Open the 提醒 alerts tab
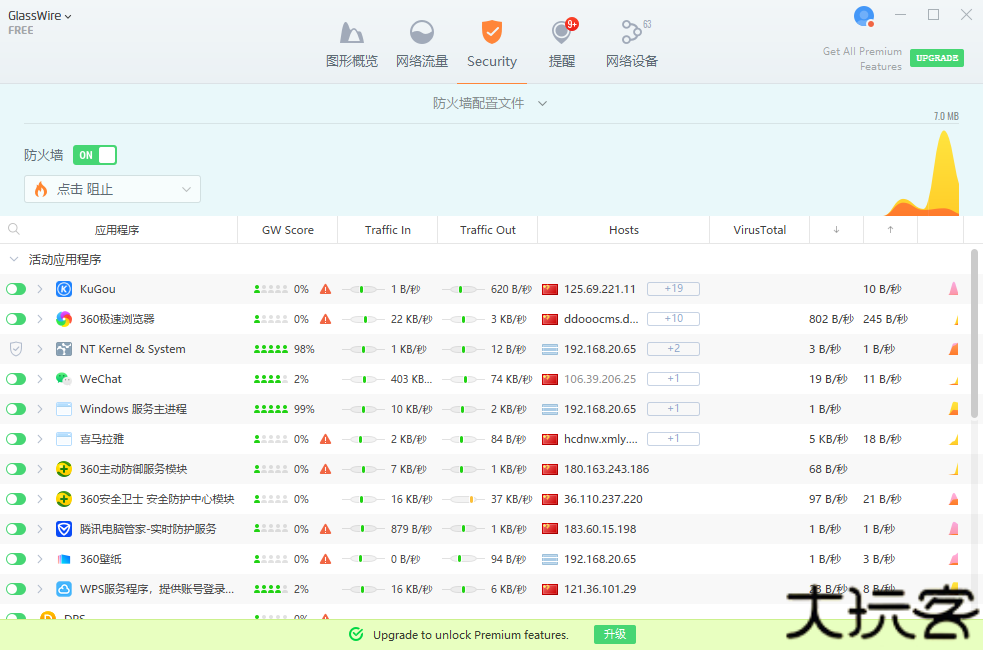Screen dimensions: 983x650 [562, 44]
